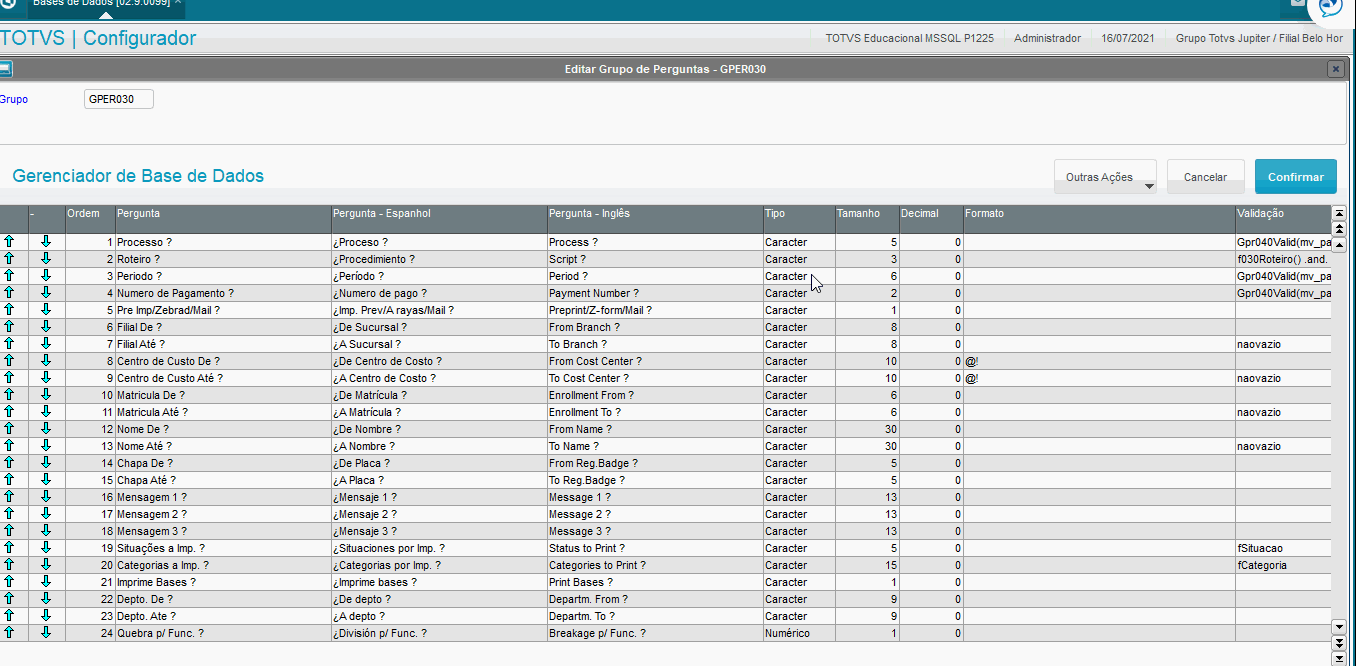Move down Categorias a Imp. ? row
1356x666 pixels.
pyautogui.click(x=46, y=565)
